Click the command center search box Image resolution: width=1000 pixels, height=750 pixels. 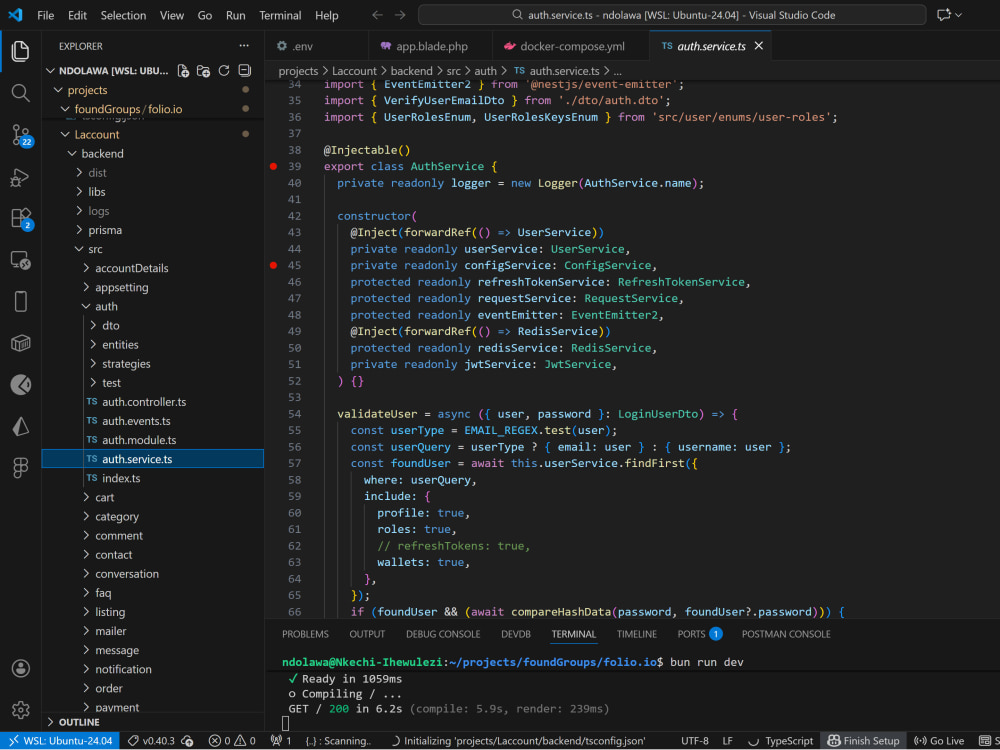672,15
